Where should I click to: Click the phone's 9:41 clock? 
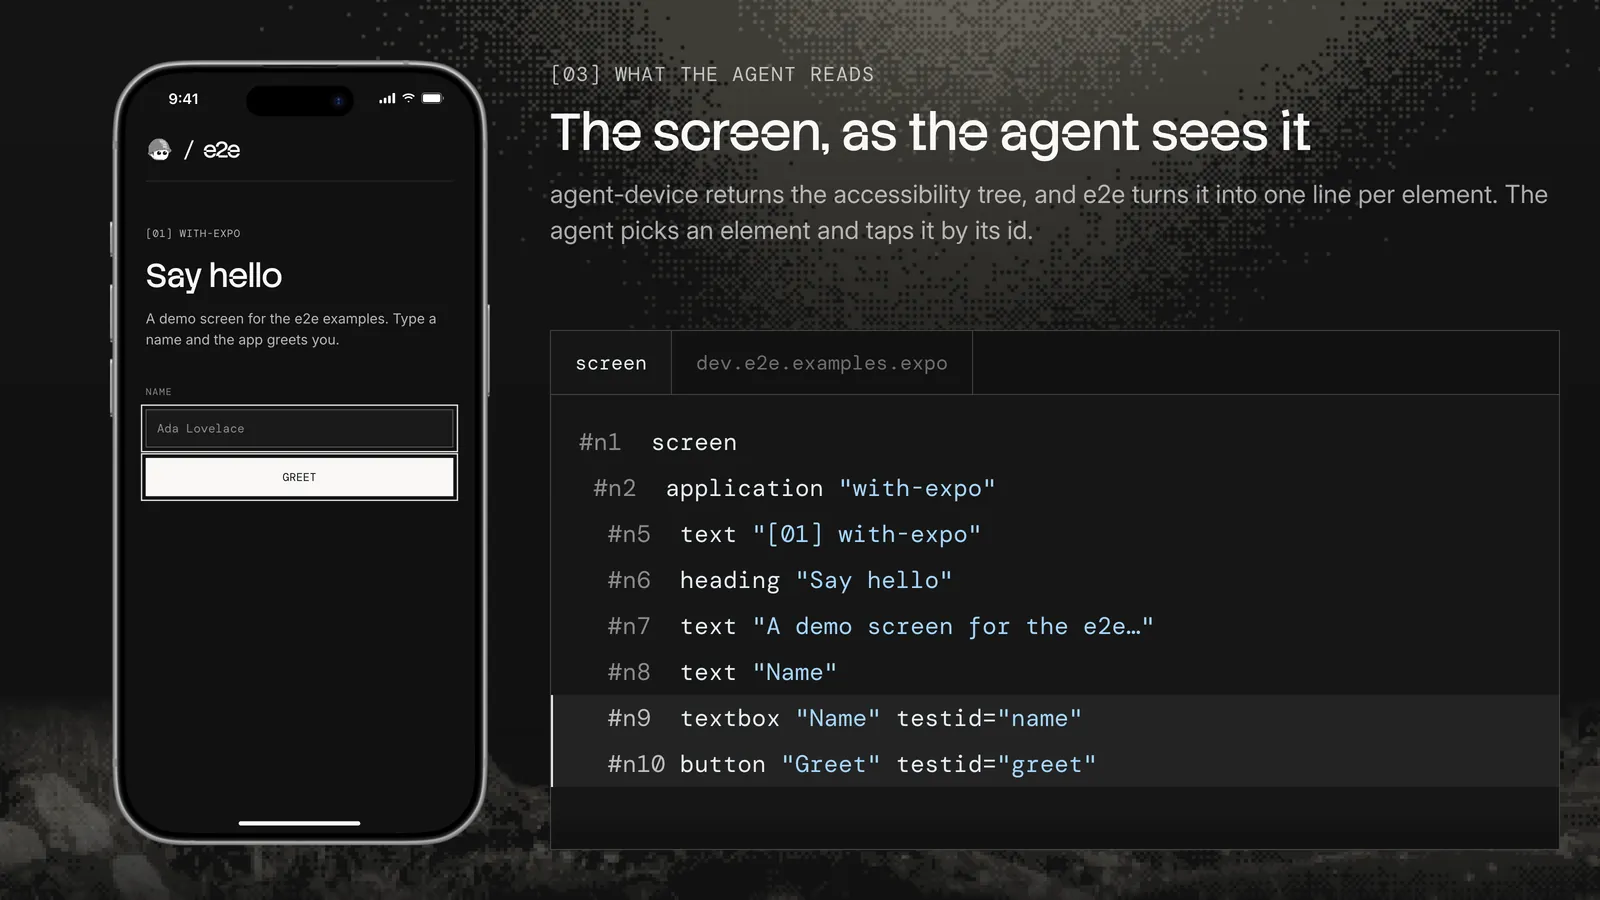[x=183, y=98]
